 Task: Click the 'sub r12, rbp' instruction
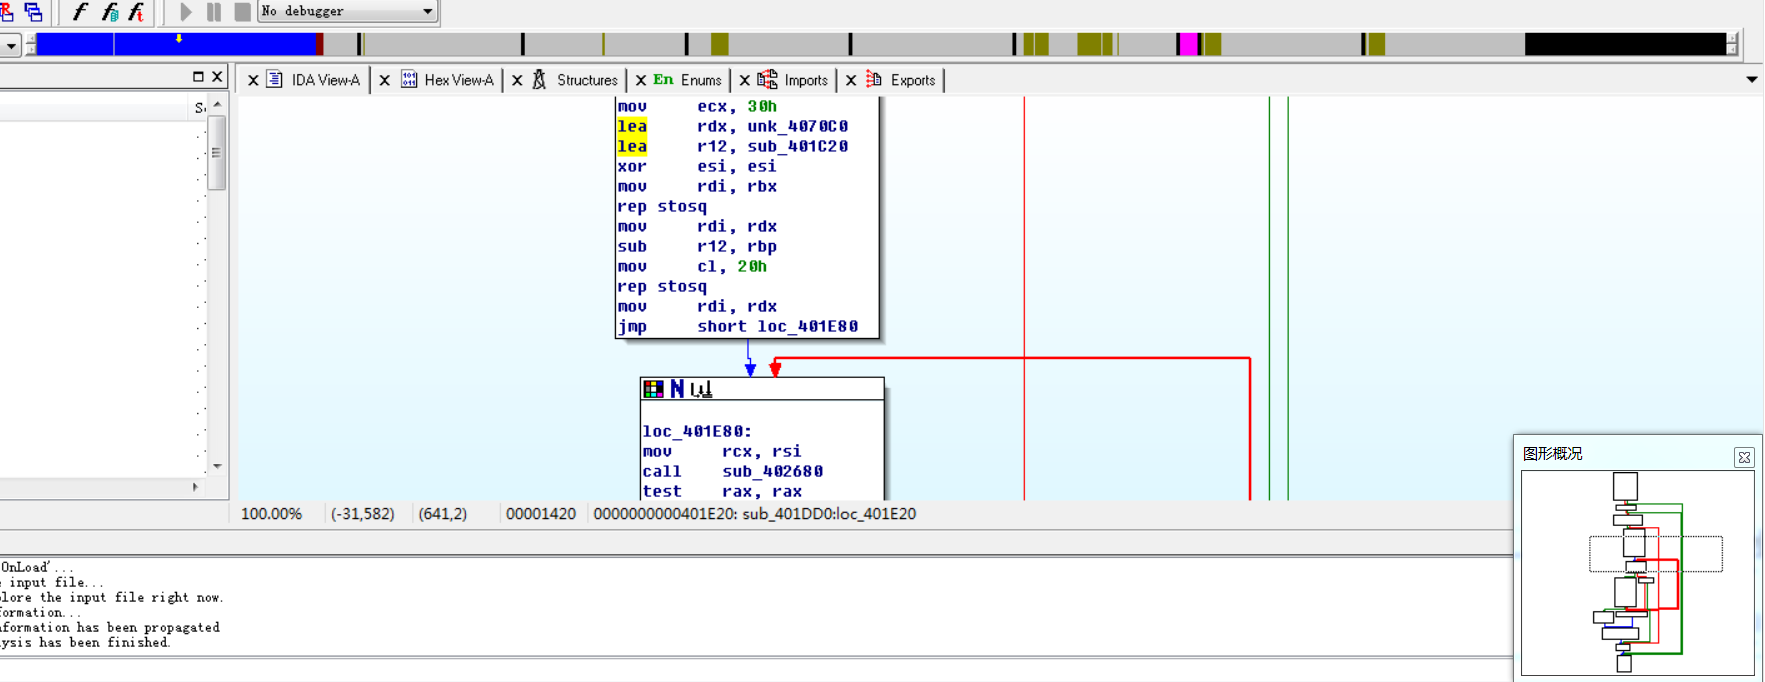click(x=697, y=246)
